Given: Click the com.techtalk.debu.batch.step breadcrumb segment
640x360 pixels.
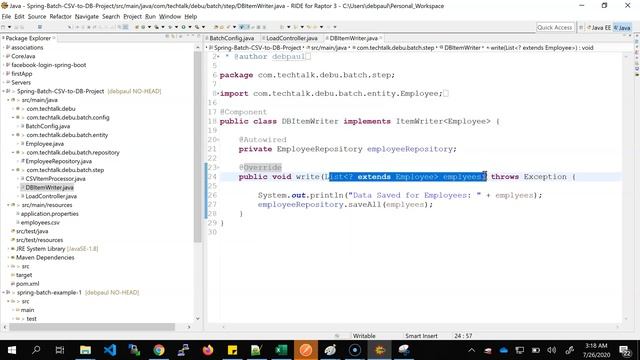Looking at the screenshot, I should click(396, 48).
